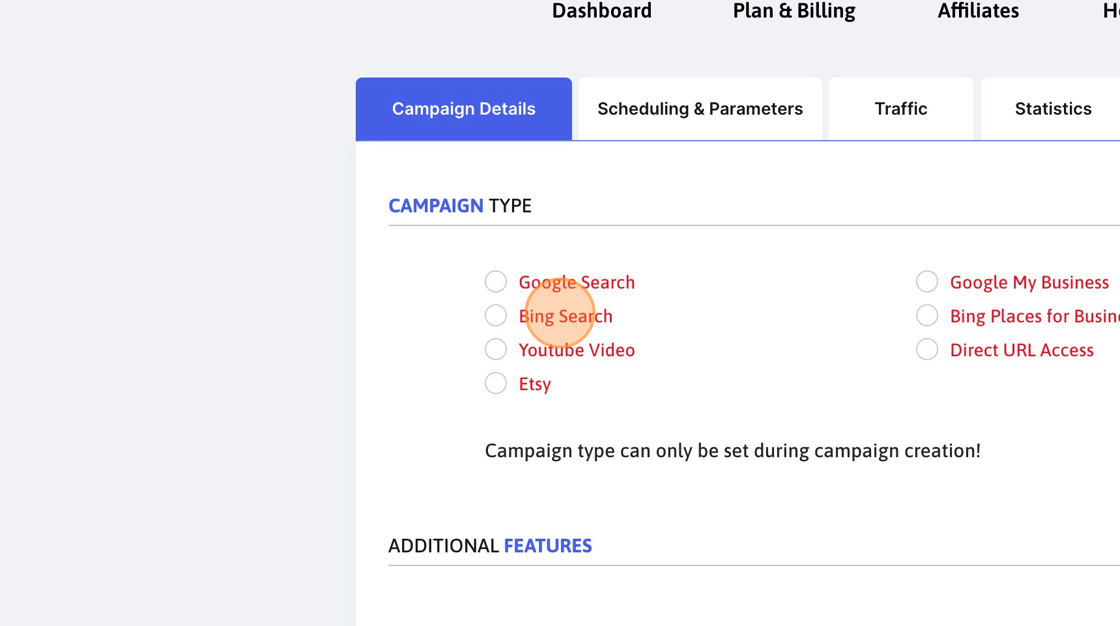Choose the Bing Places for Business radio circle
Viewport: 1120px width, 626px height.
tap(927, 315)
